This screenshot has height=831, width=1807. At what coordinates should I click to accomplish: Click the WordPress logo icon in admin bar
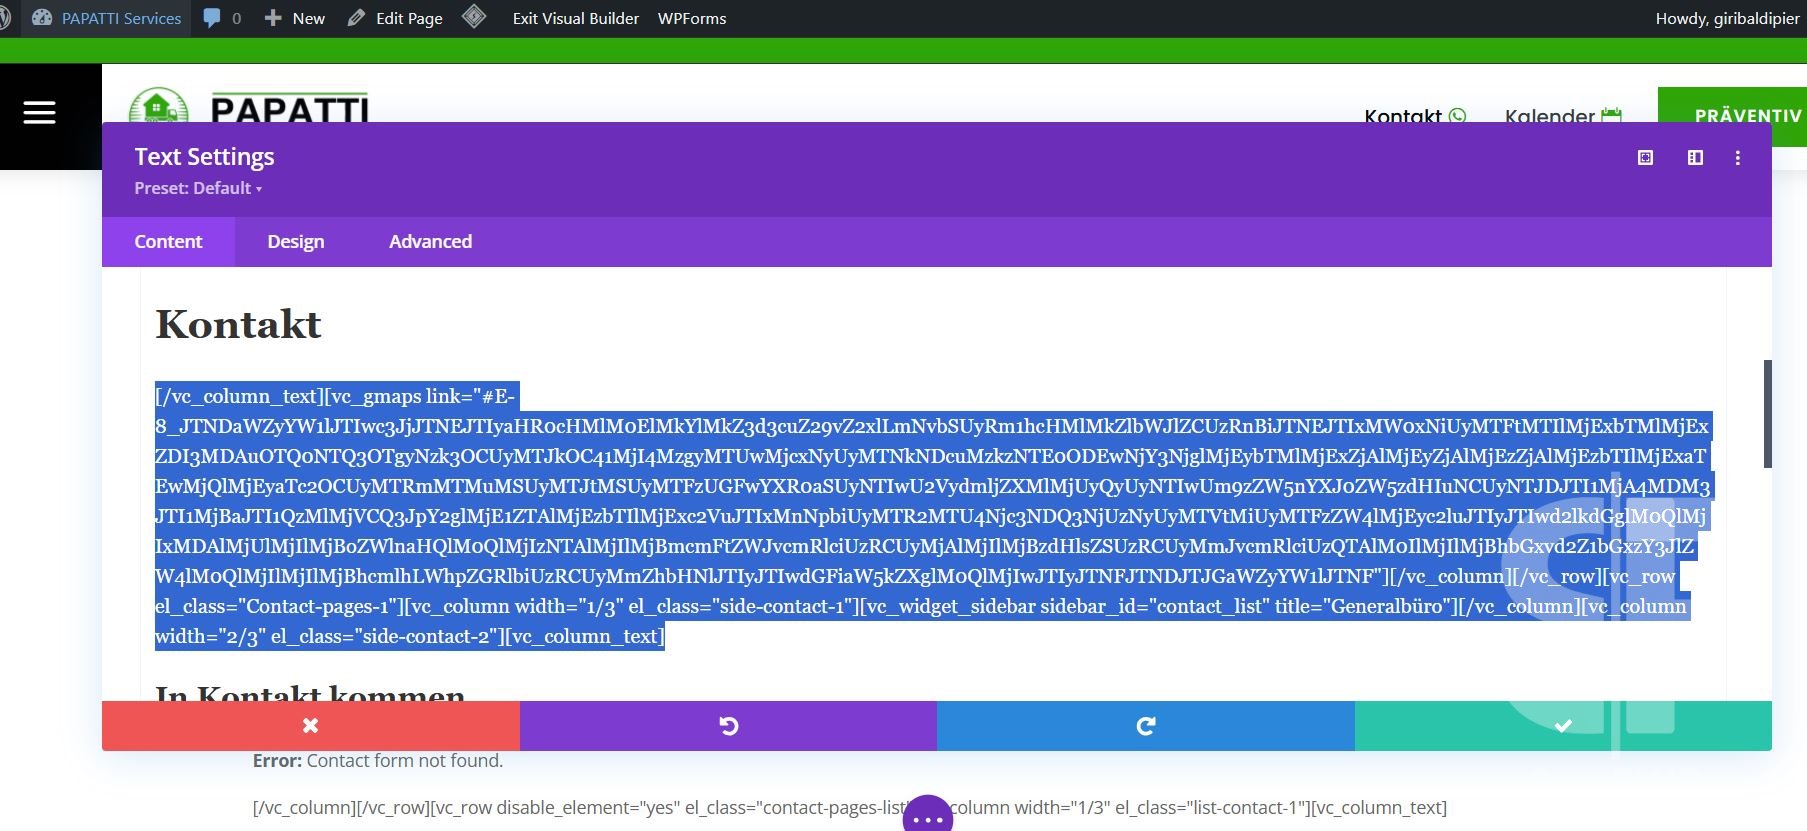click(x=5, y=18)
